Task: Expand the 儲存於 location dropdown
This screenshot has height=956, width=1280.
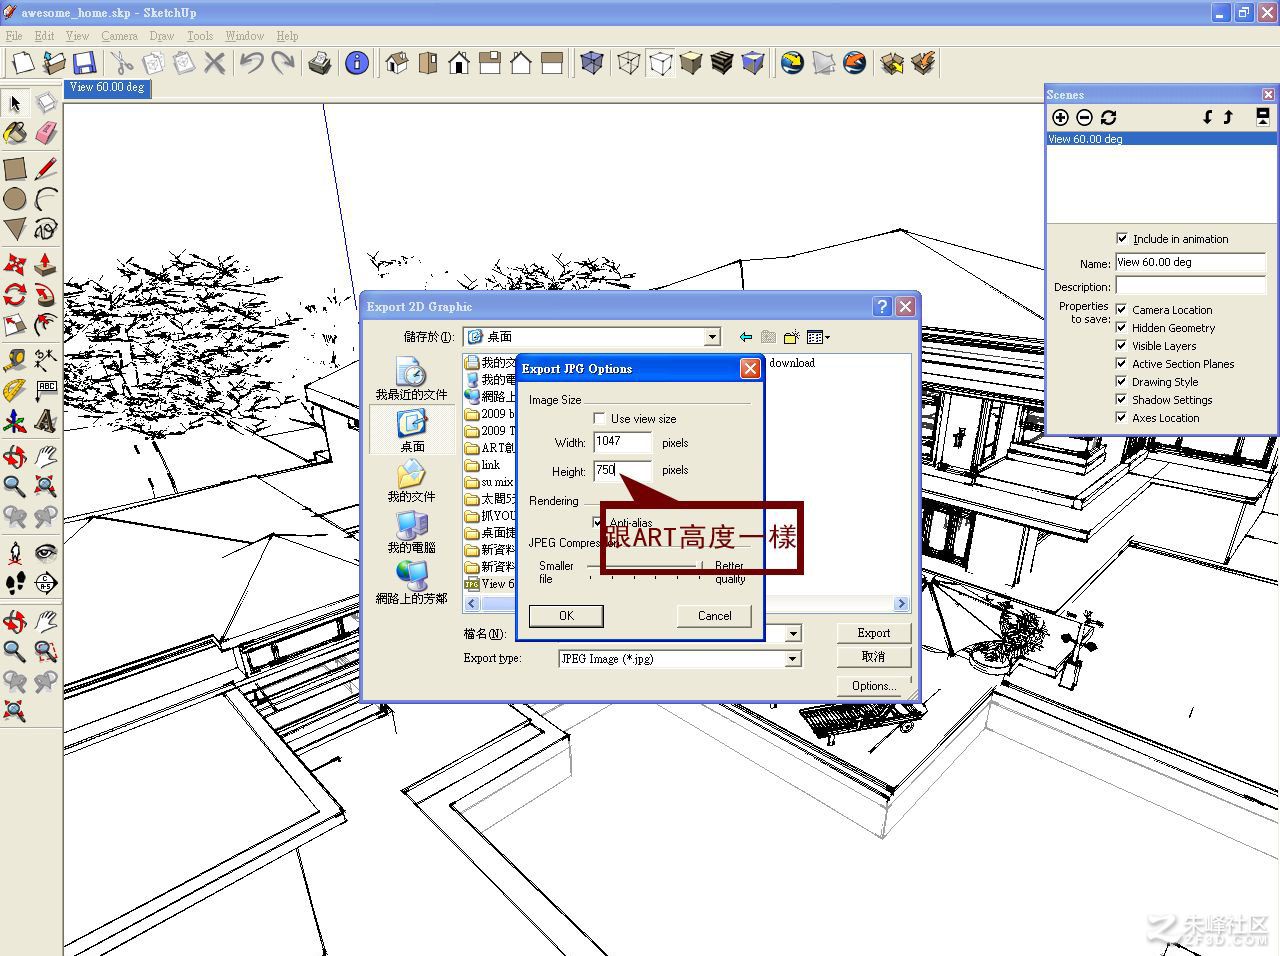Action: click(x=712, y=337)
